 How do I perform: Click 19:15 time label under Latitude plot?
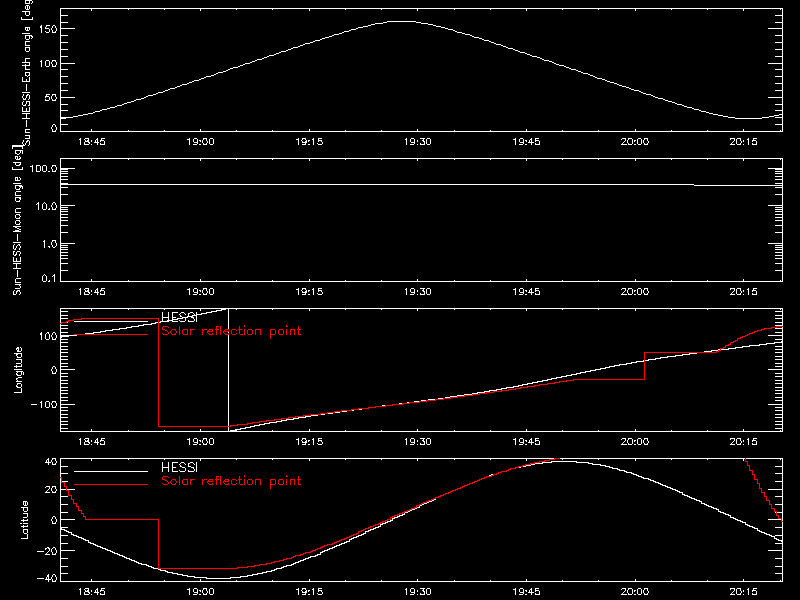pos(309,592)
